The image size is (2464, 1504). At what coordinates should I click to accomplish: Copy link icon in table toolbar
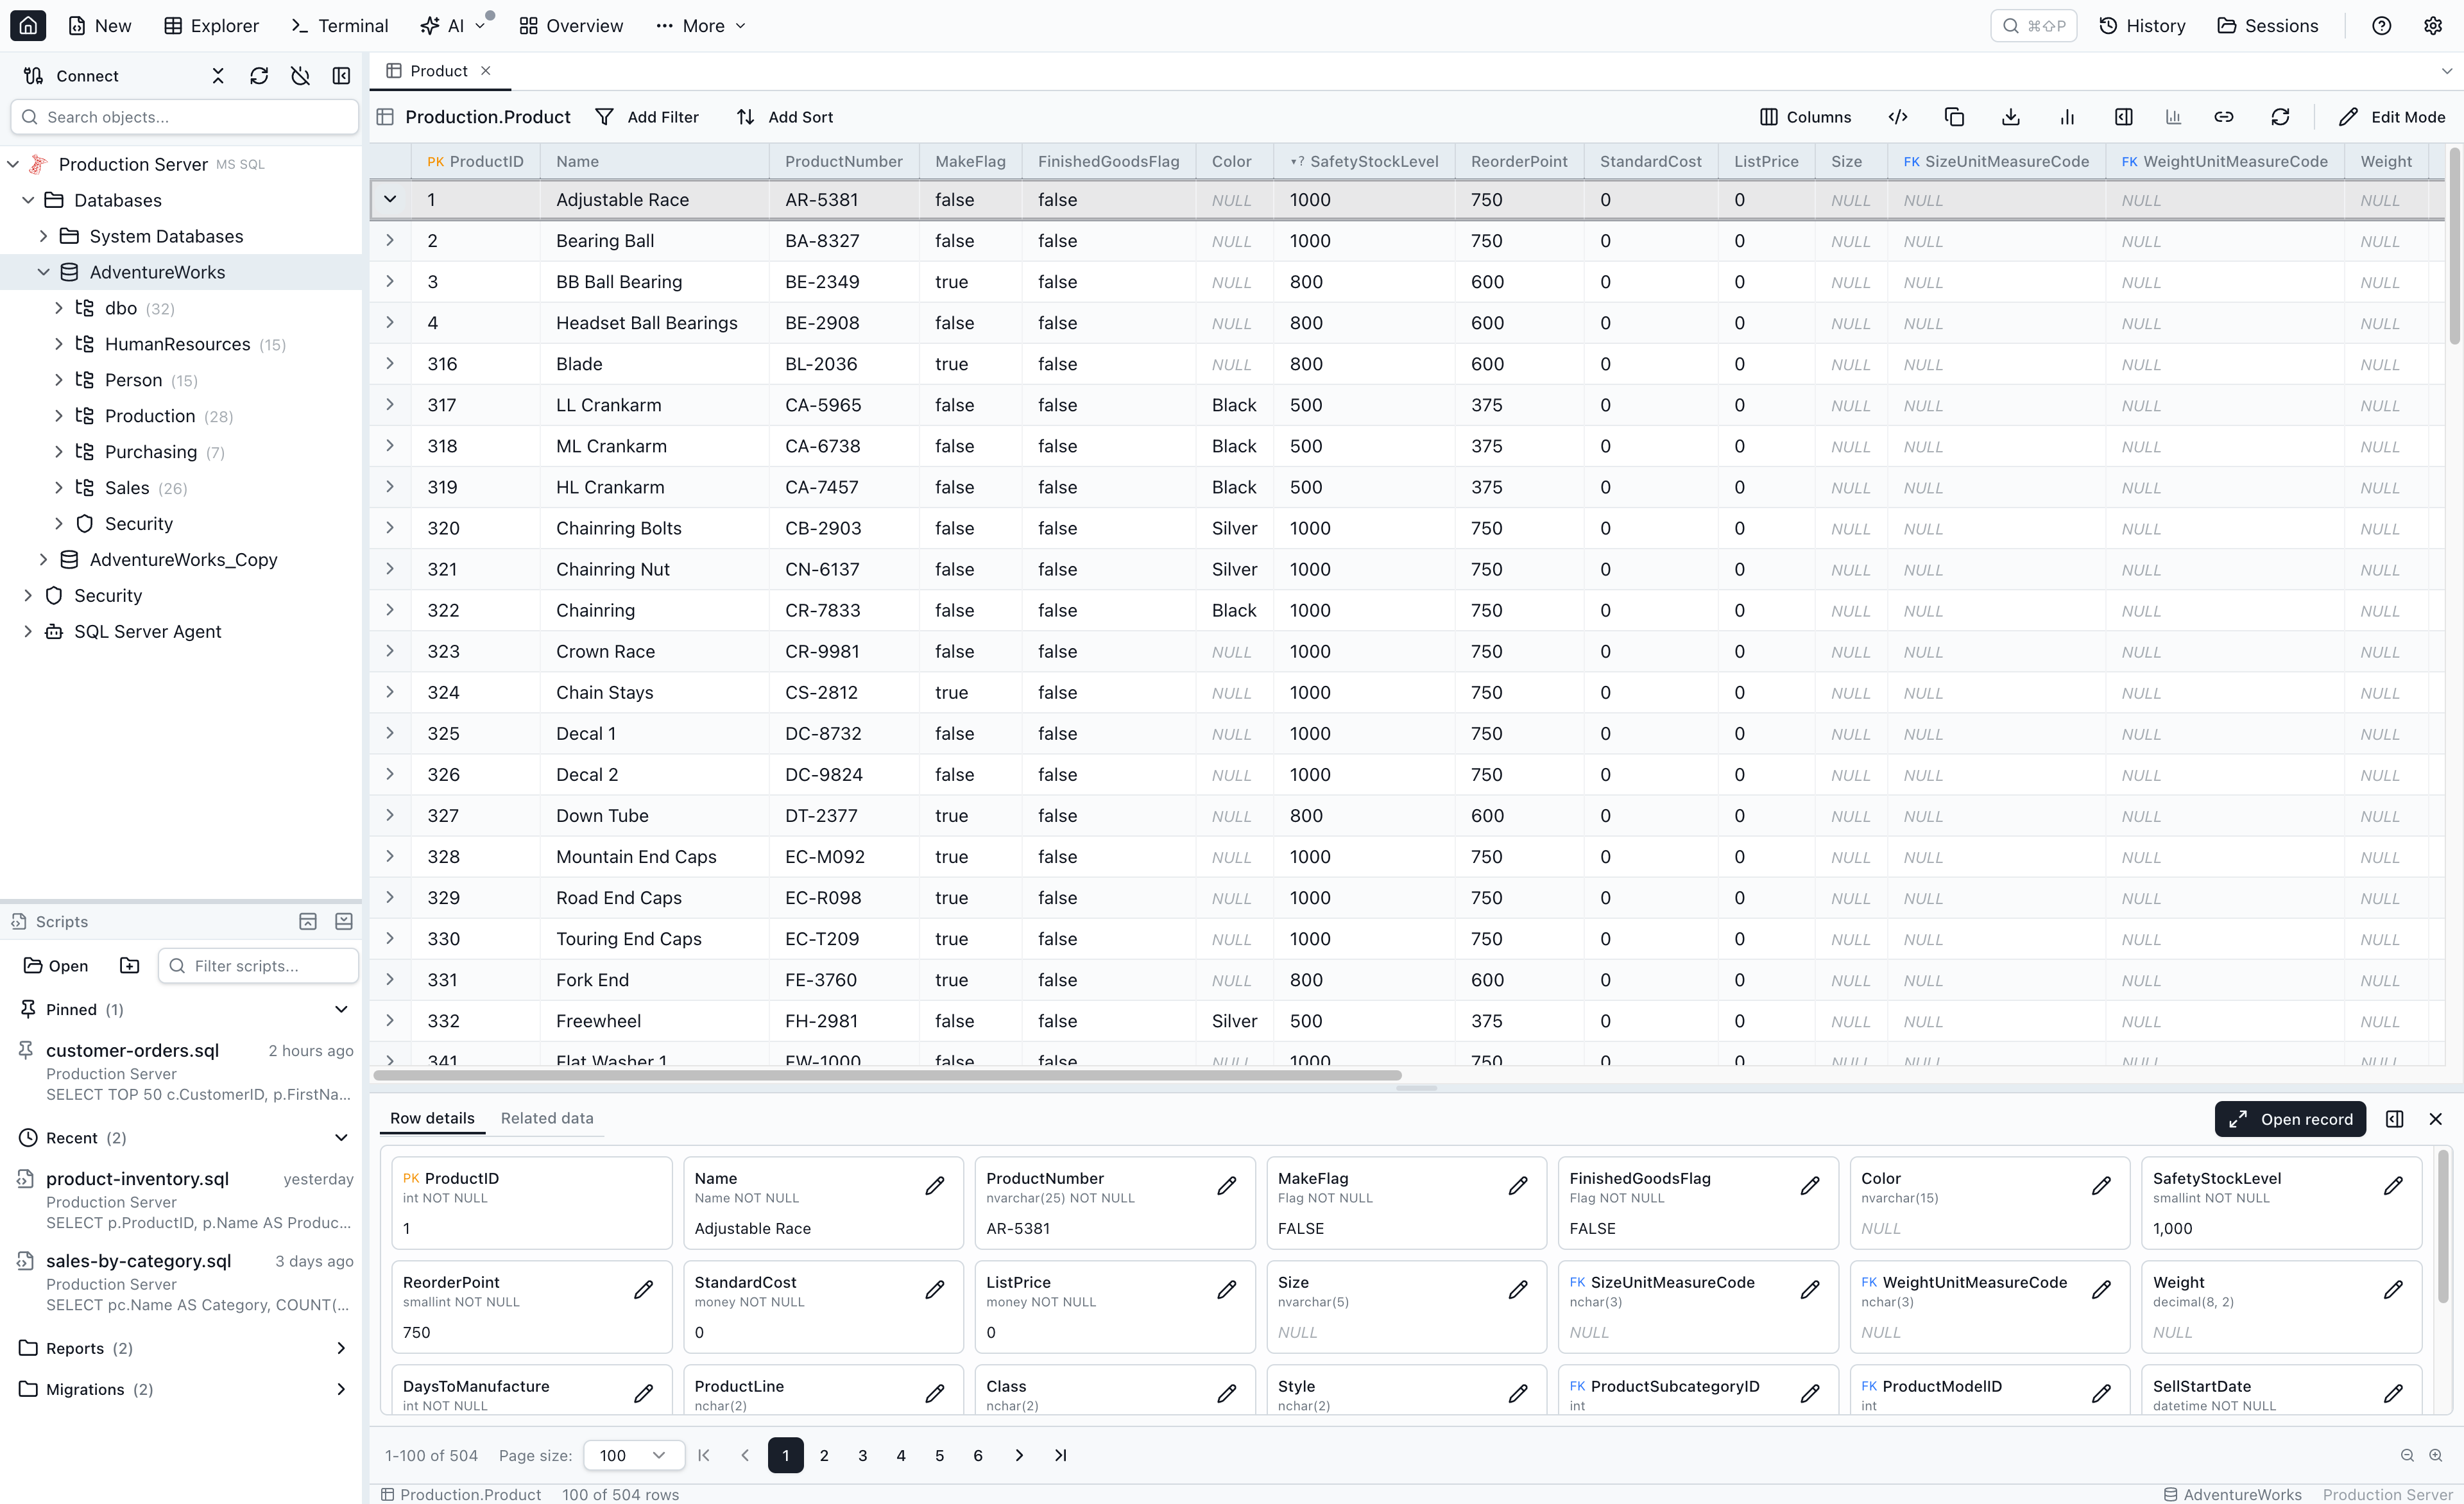[2223, 117]
